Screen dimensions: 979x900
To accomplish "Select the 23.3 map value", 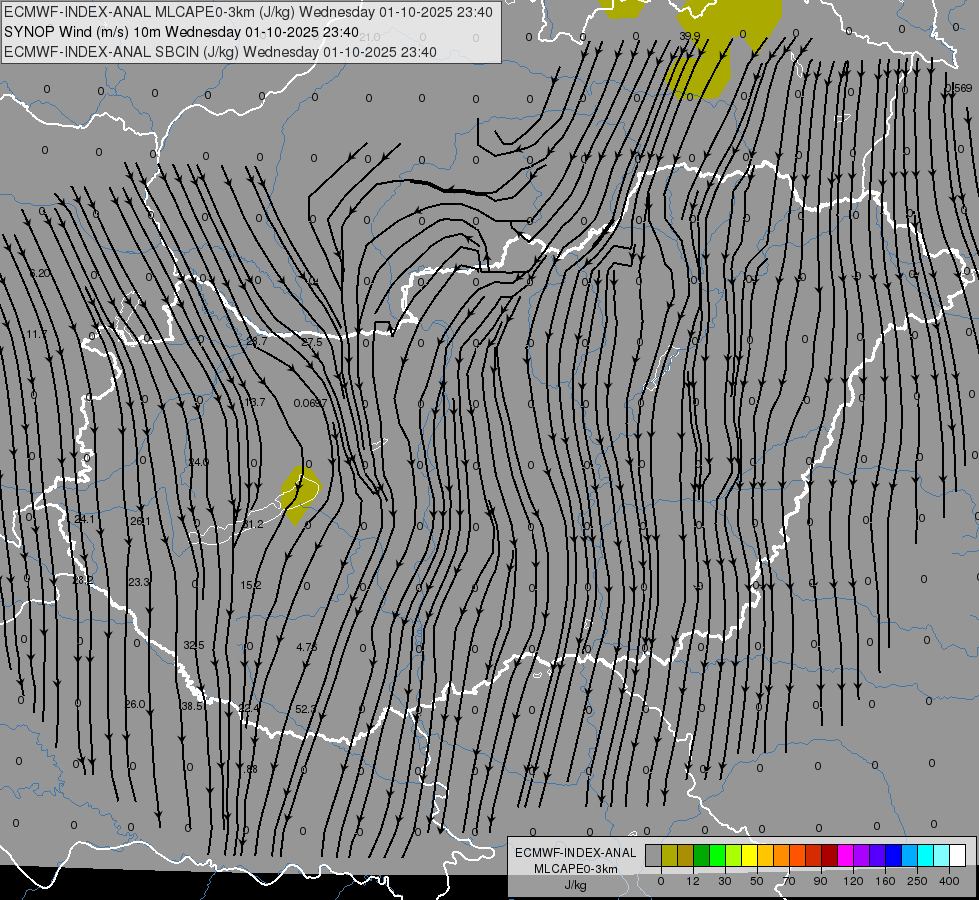I will click(139, 581).
